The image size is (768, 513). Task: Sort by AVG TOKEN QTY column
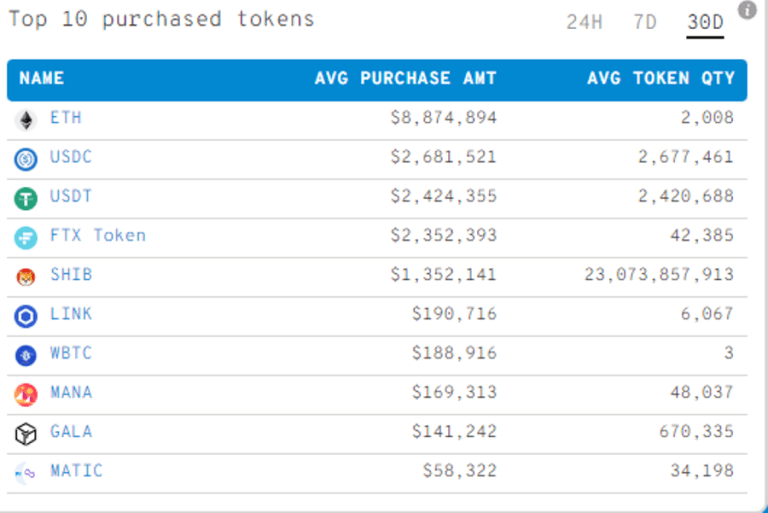(662, 78)
